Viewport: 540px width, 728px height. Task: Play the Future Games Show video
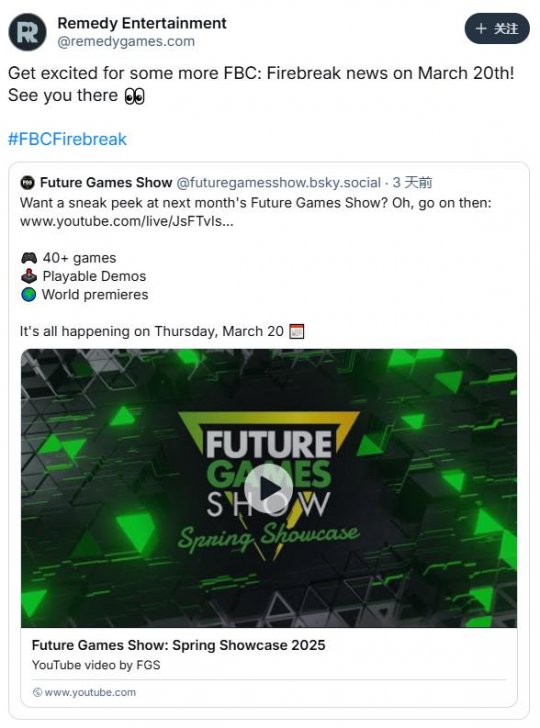269,488
